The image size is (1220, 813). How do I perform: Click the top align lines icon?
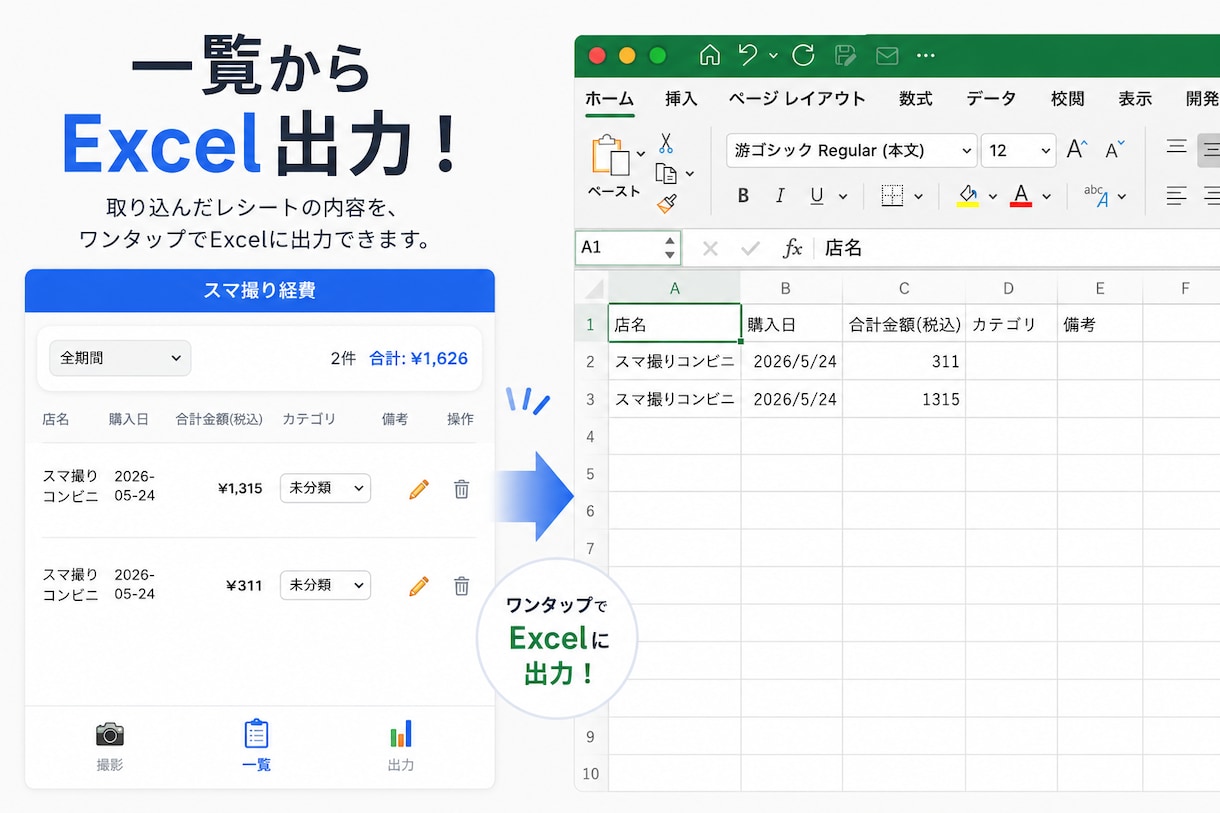click(1176, 147)
